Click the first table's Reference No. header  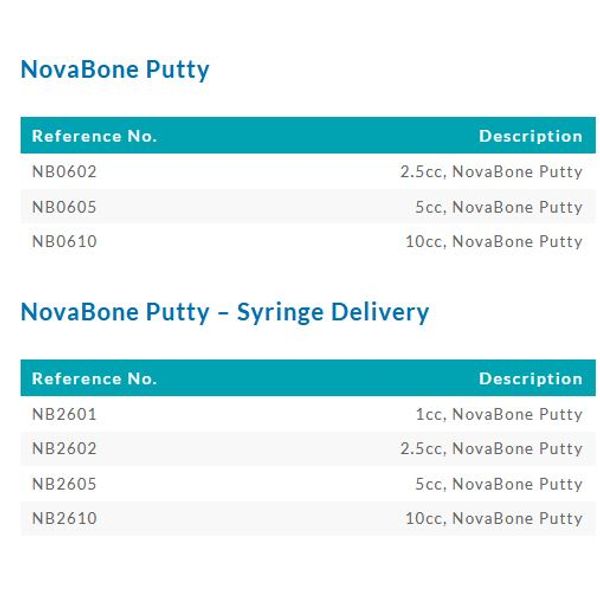[95, 136]
